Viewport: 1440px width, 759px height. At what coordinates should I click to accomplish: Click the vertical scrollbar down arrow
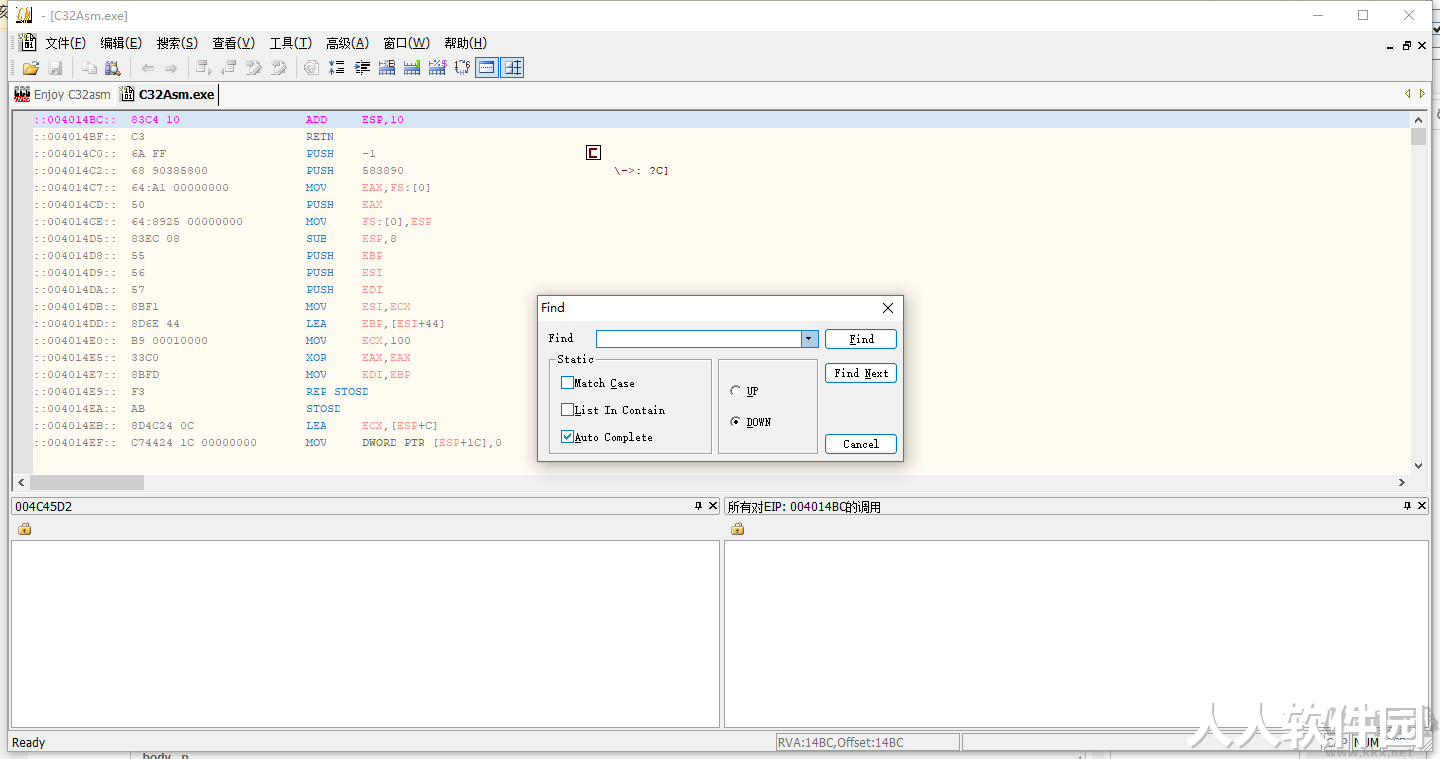coord(1418,465)
